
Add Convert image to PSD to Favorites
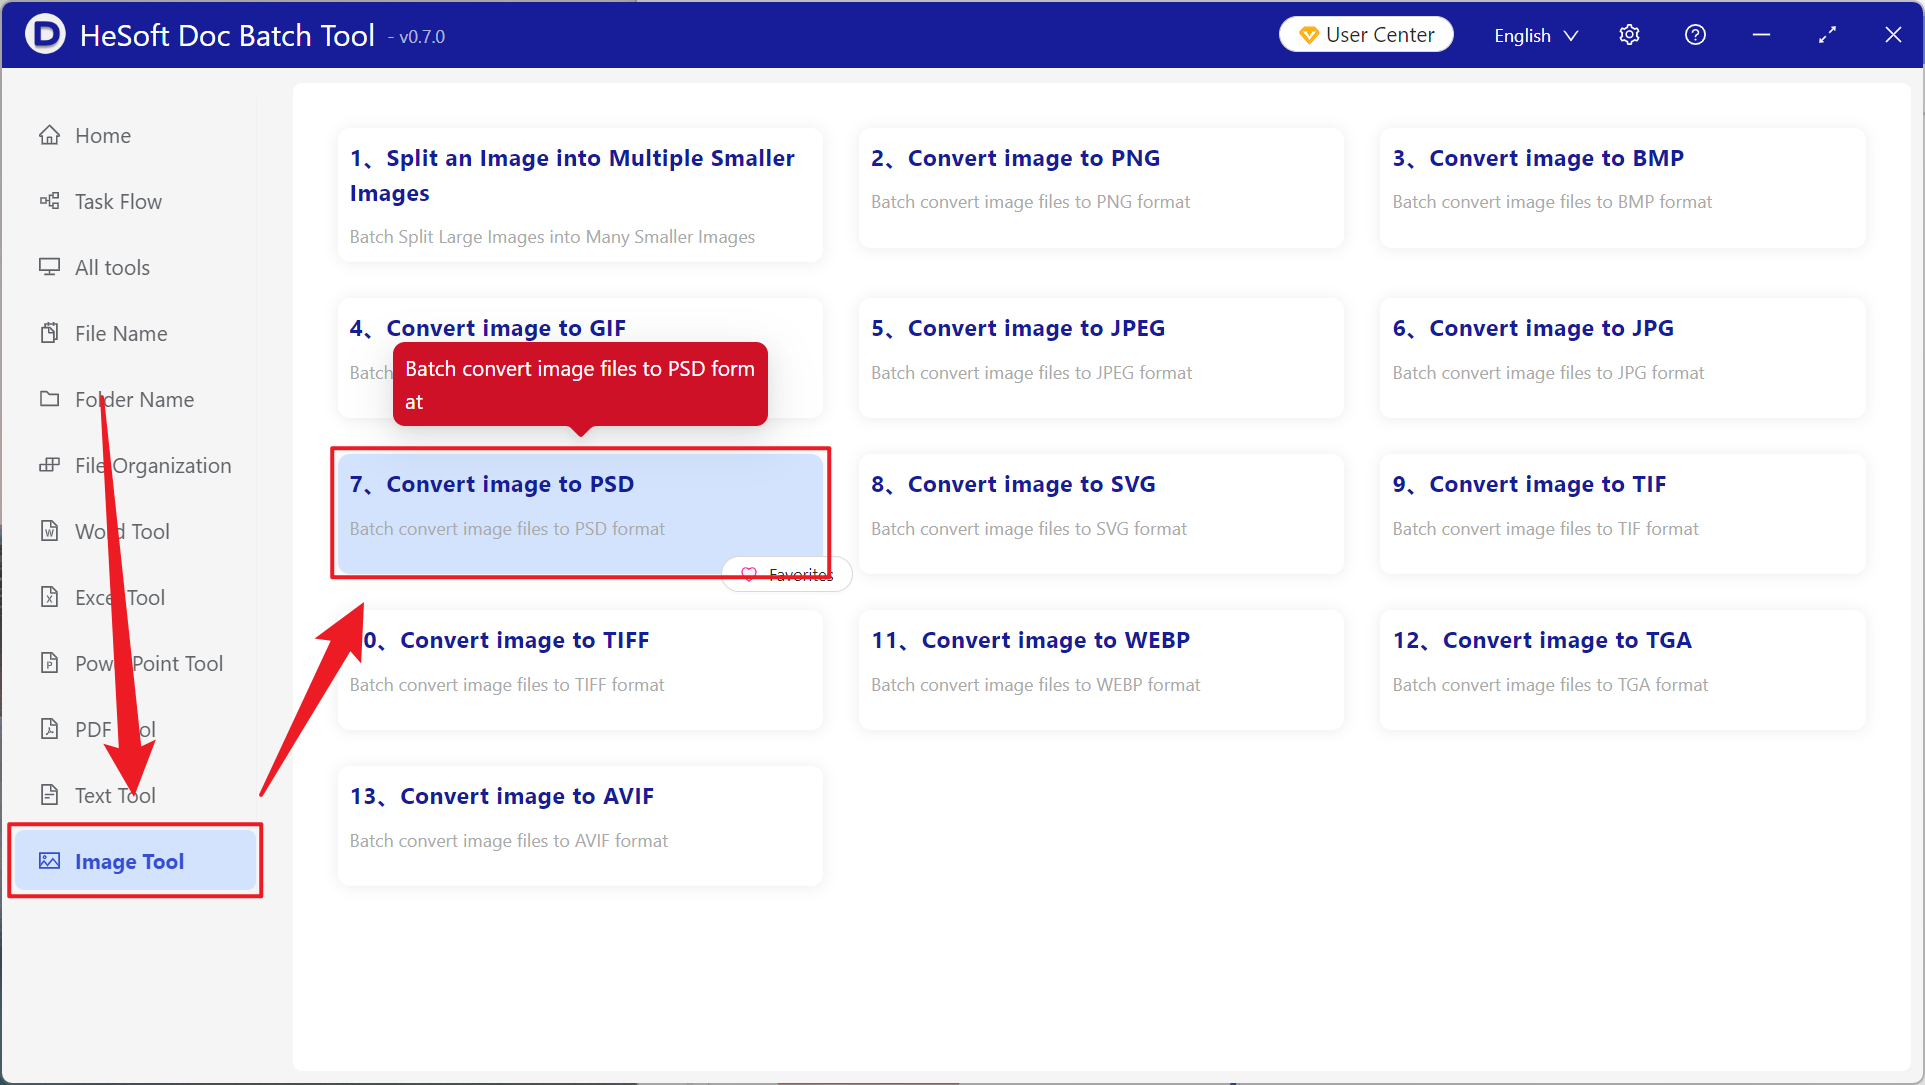coord(787,574)
